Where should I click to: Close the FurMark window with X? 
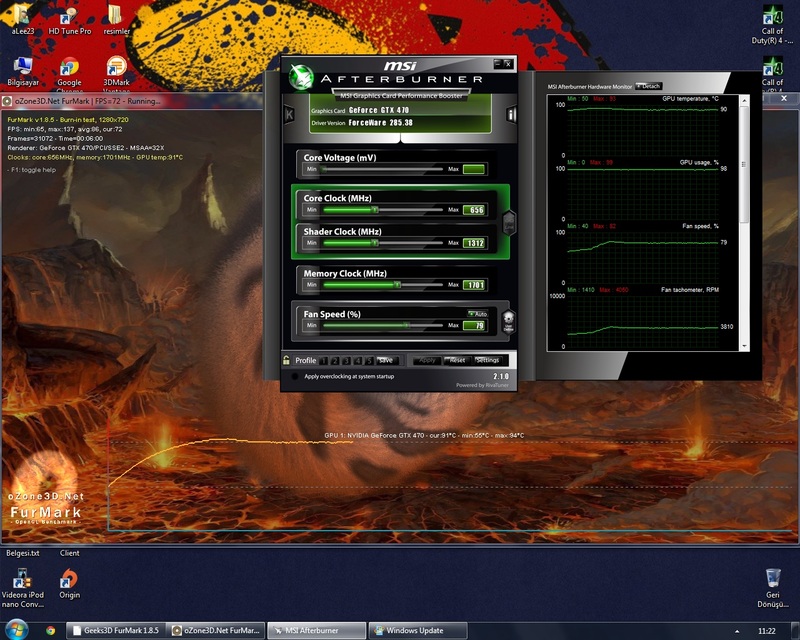point(784,98)
